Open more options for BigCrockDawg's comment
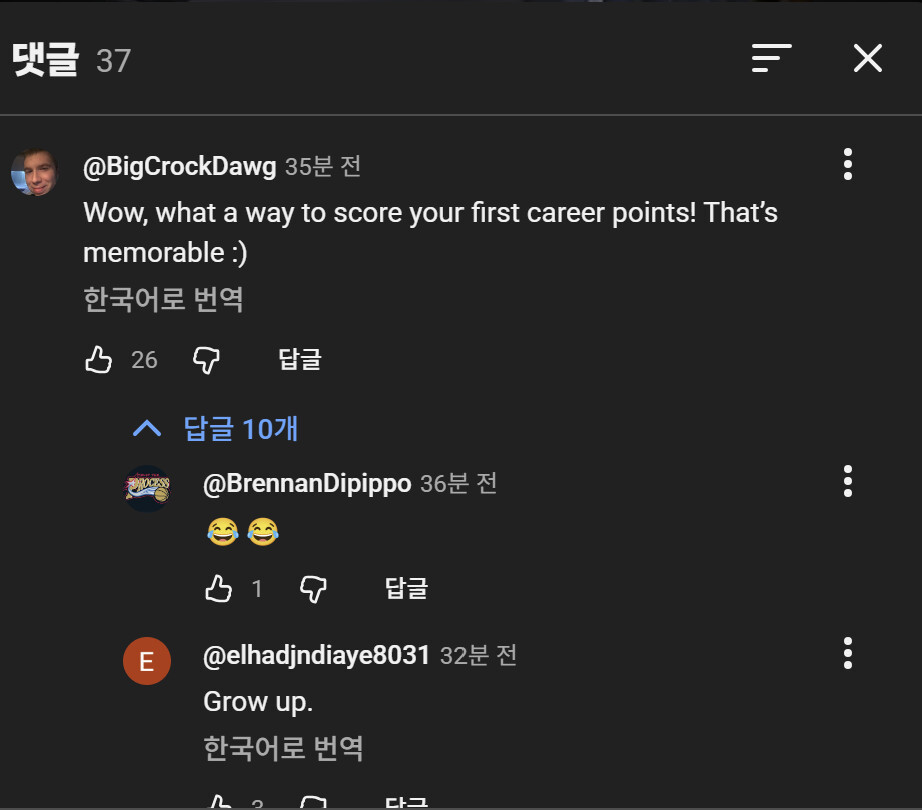Viewport: 922px width, 810px height. 847,164
